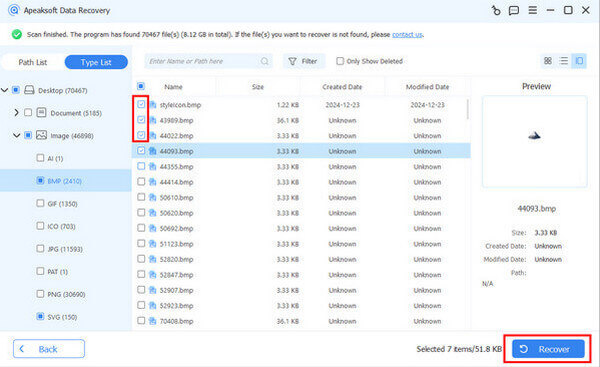
Task: Click the search magnifier icon
Action: [264, 61]
